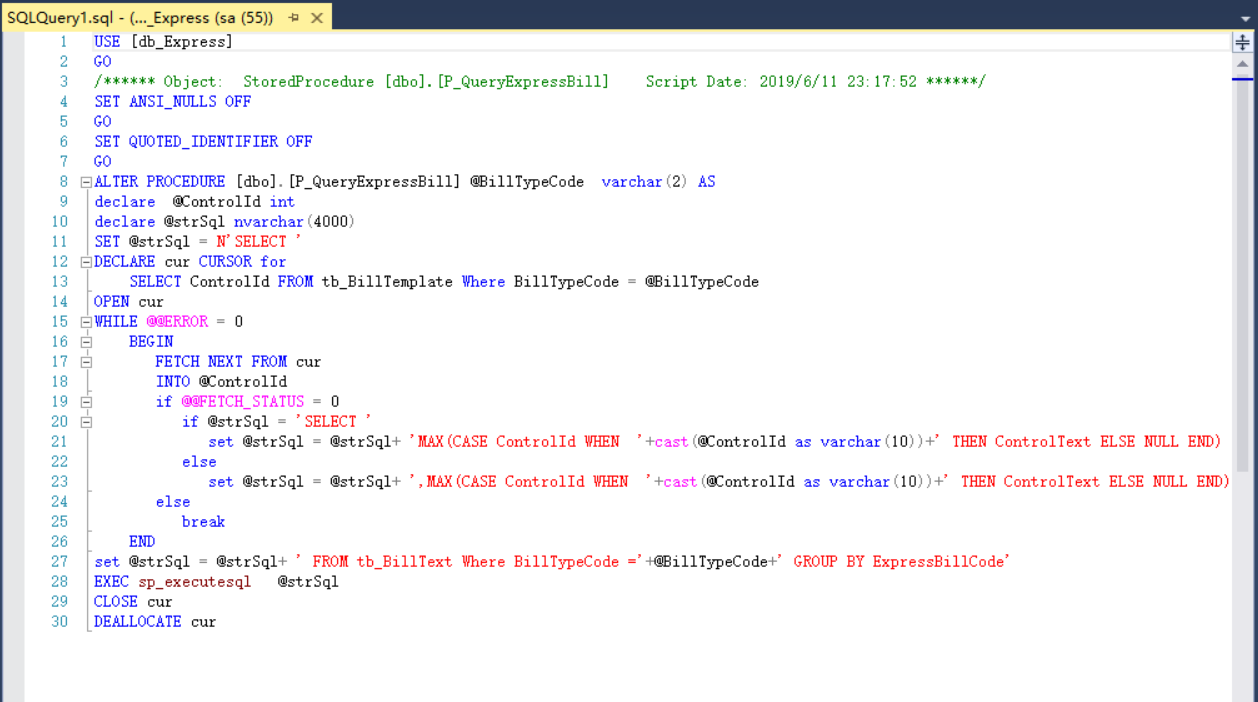Click the SET QUOTED_IDENTIFIER OFF statement
The width and height of the screenshot is (1258, 702).
[203, 142]
